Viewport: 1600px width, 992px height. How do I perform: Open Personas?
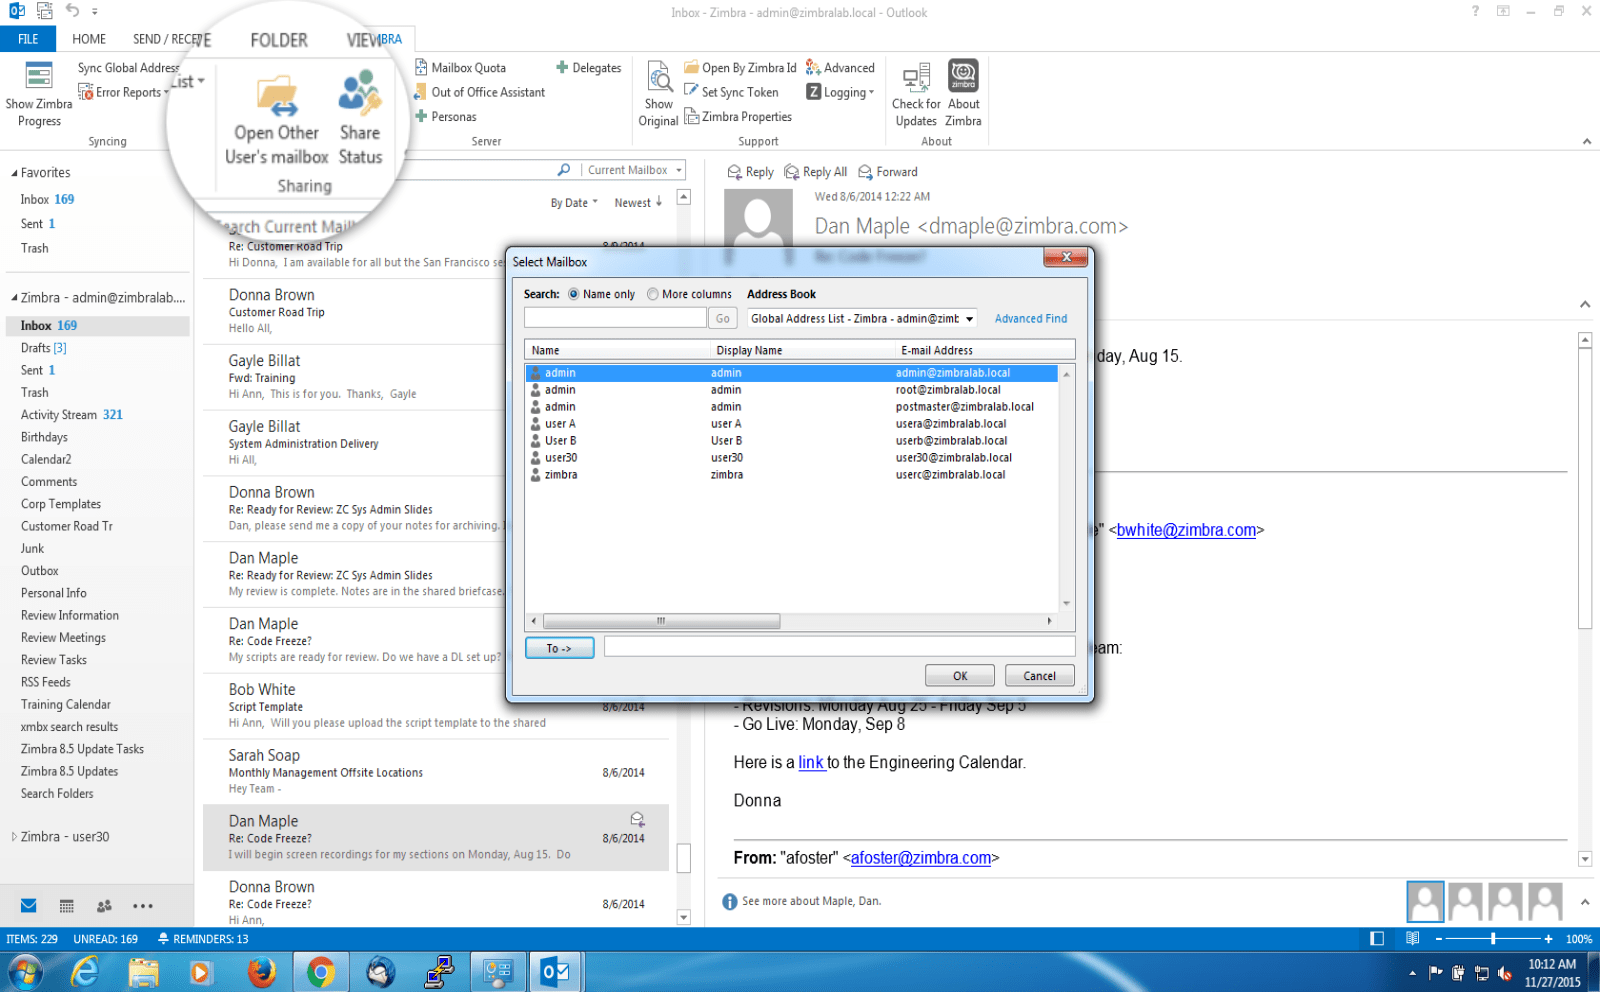(x=446, y=117)
